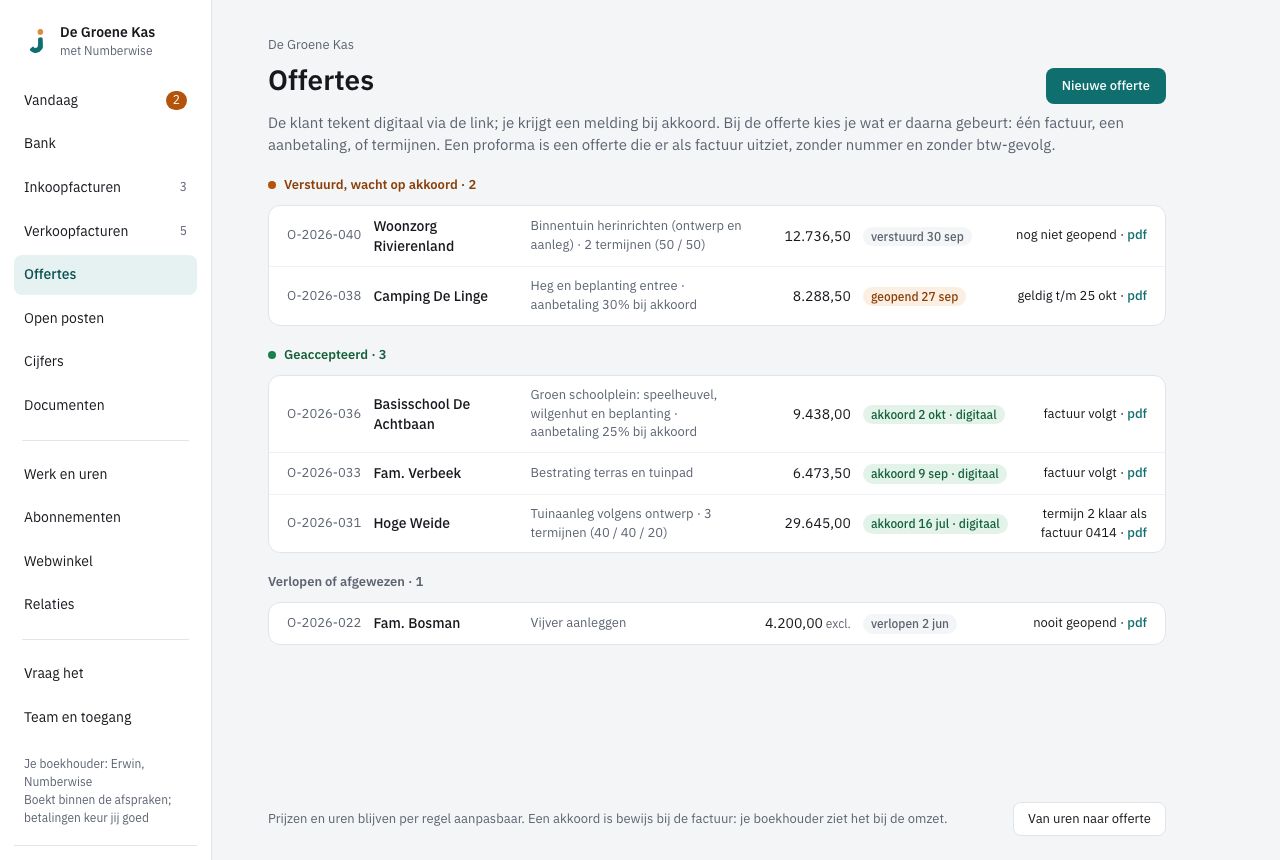
Task: Click the 'verstuurd 30 sep' status badge
Action: click(917, 237)
